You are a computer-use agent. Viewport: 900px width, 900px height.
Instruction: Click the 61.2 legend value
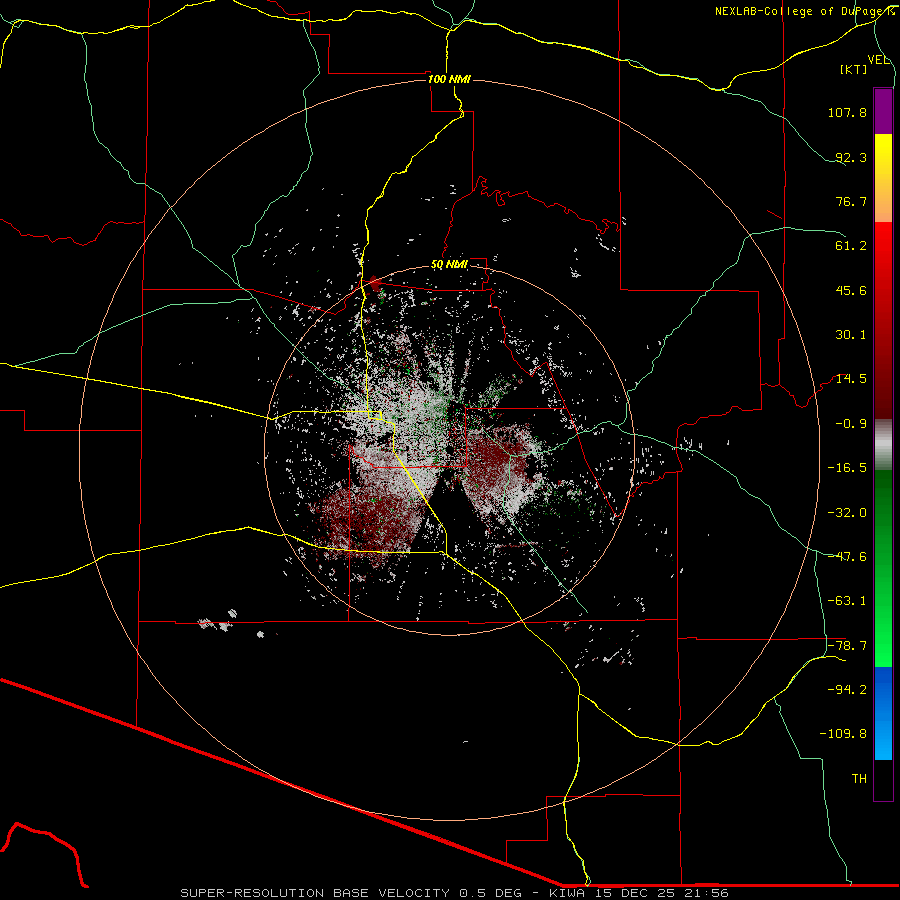click(851, 246)
